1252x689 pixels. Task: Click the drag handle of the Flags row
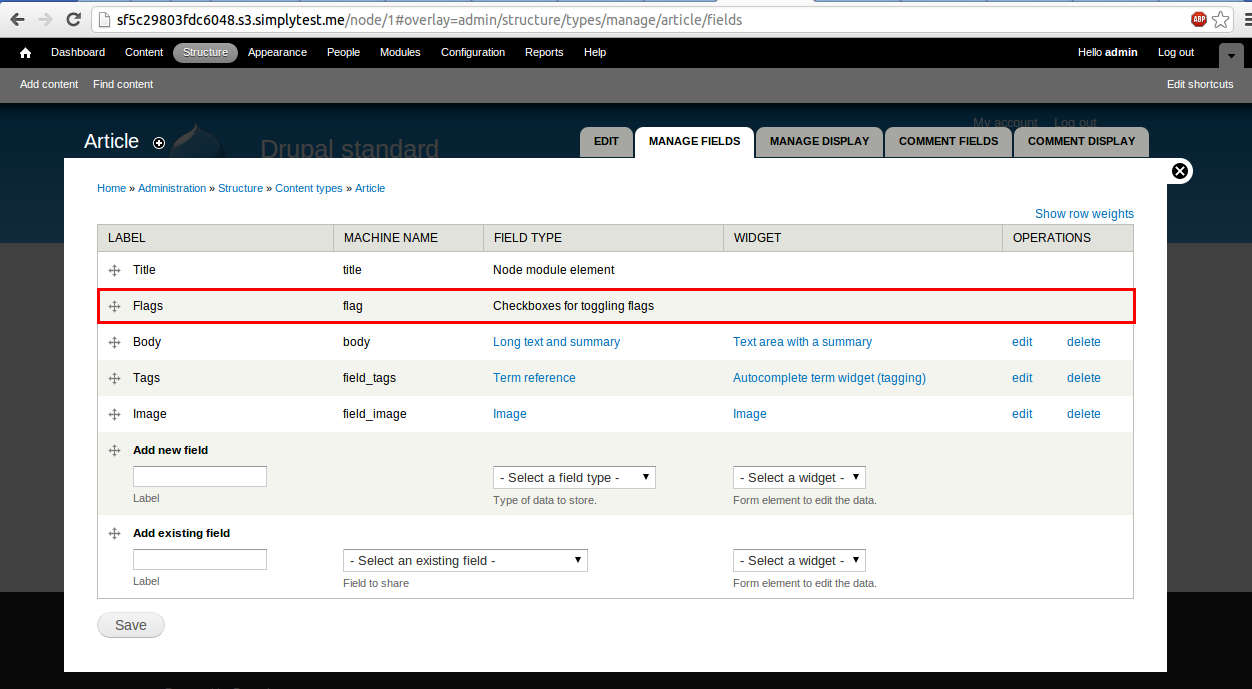tap(114, 306)
